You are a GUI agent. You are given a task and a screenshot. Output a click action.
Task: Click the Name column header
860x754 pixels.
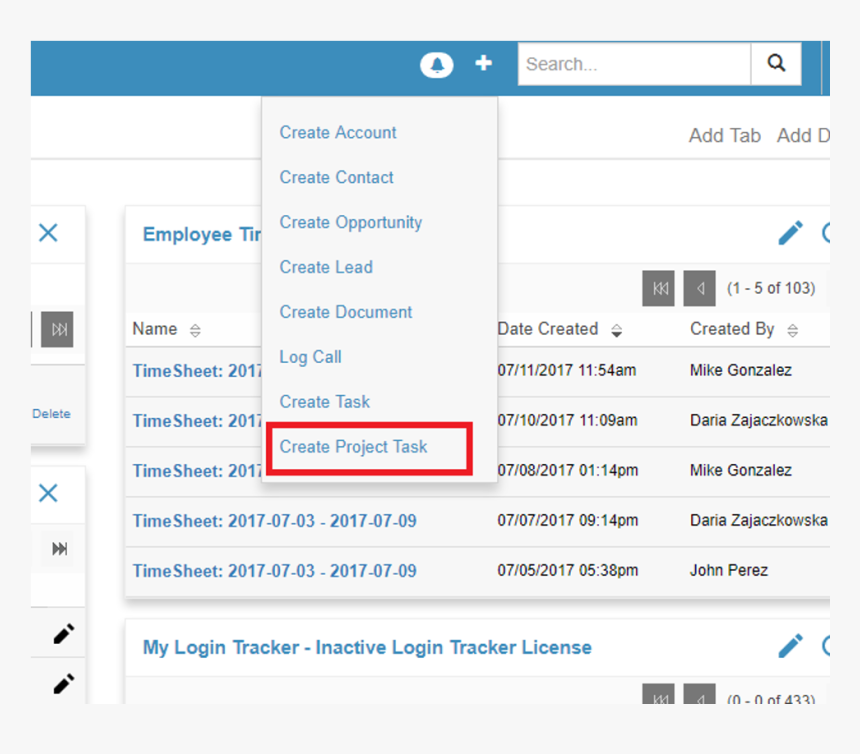[155, 329]
